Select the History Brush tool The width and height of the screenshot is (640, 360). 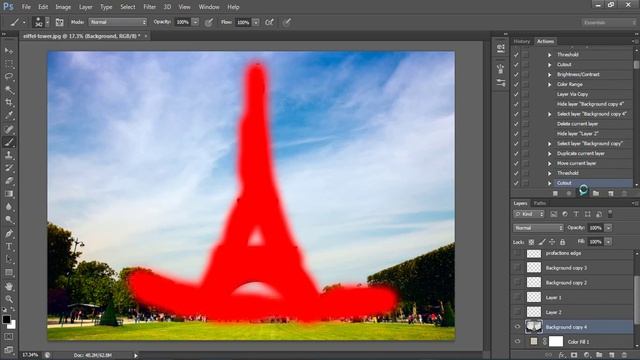(x=9, y=168)
